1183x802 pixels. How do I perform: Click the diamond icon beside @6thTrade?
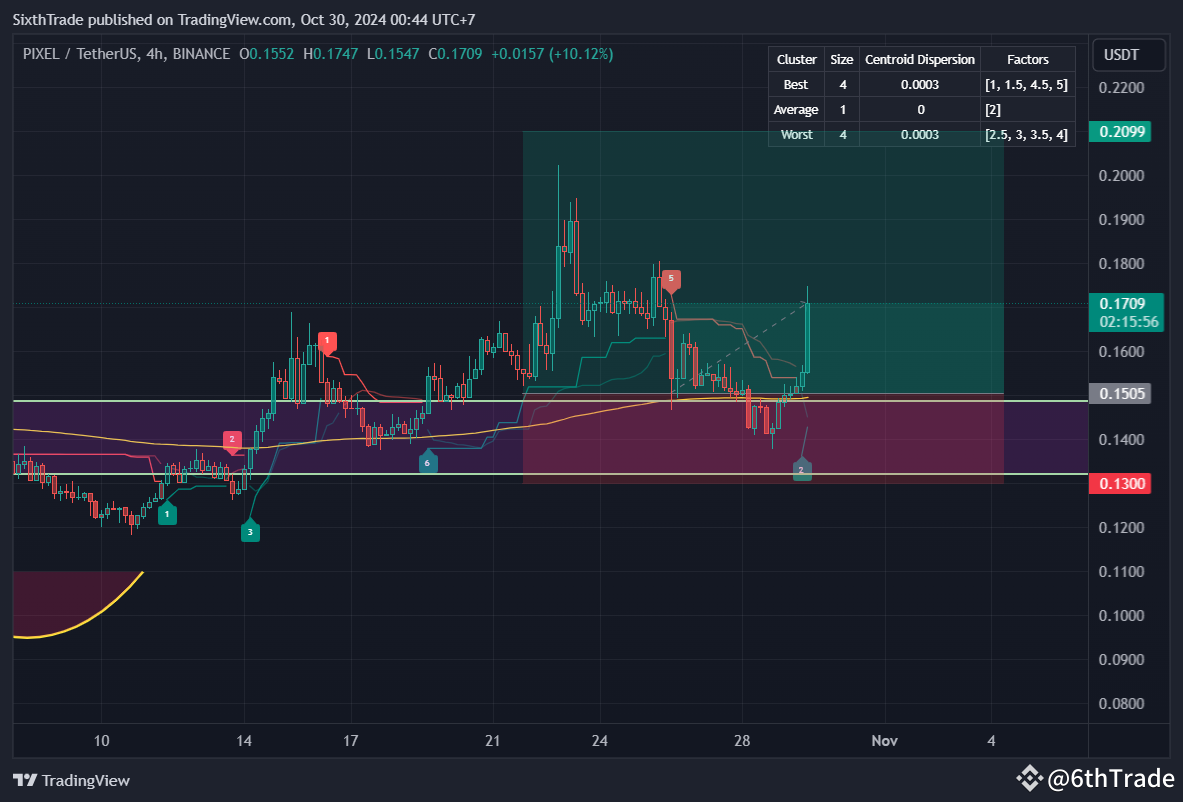1029,778
